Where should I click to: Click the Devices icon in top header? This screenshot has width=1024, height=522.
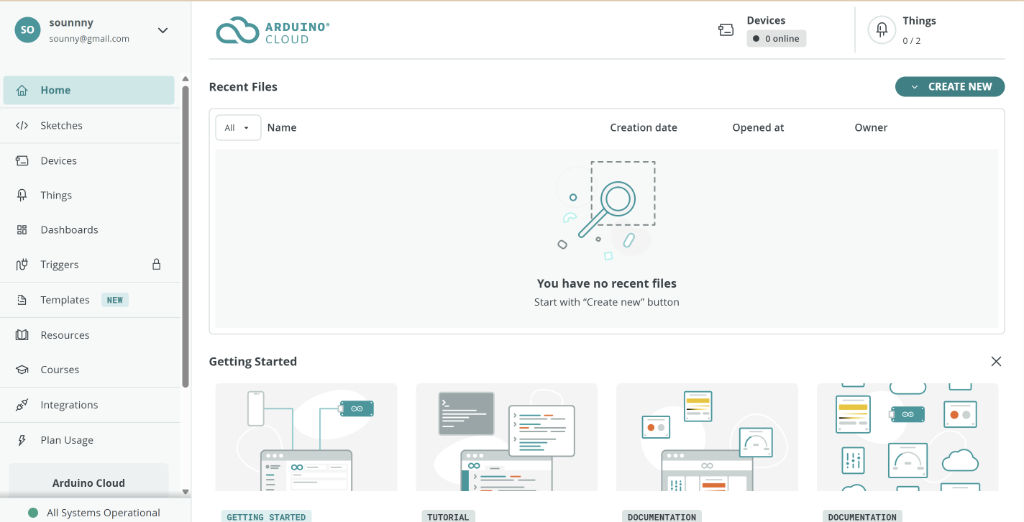tap(726, 30)
